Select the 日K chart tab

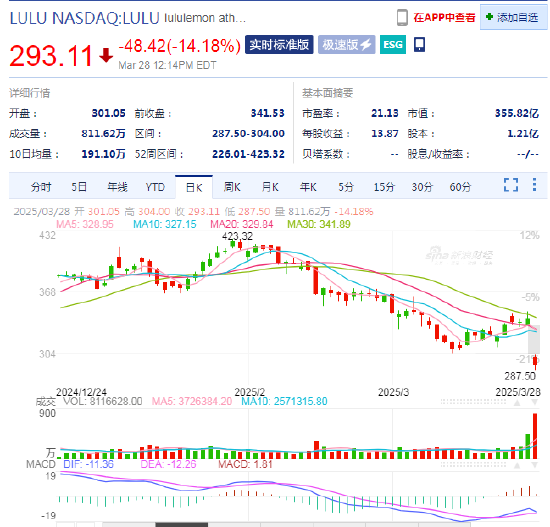coord(194,187)
